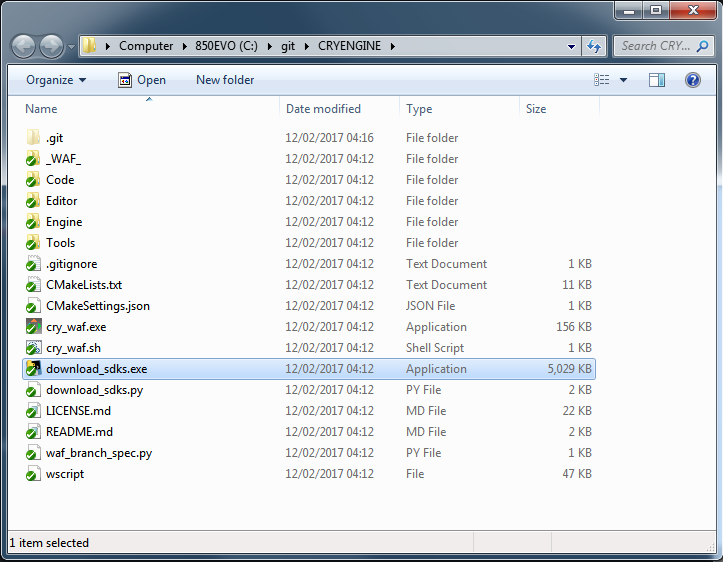This screenshot has height=562, width=723.
Task: Expand the arrow after git in path
Action: tap(307, 46)
